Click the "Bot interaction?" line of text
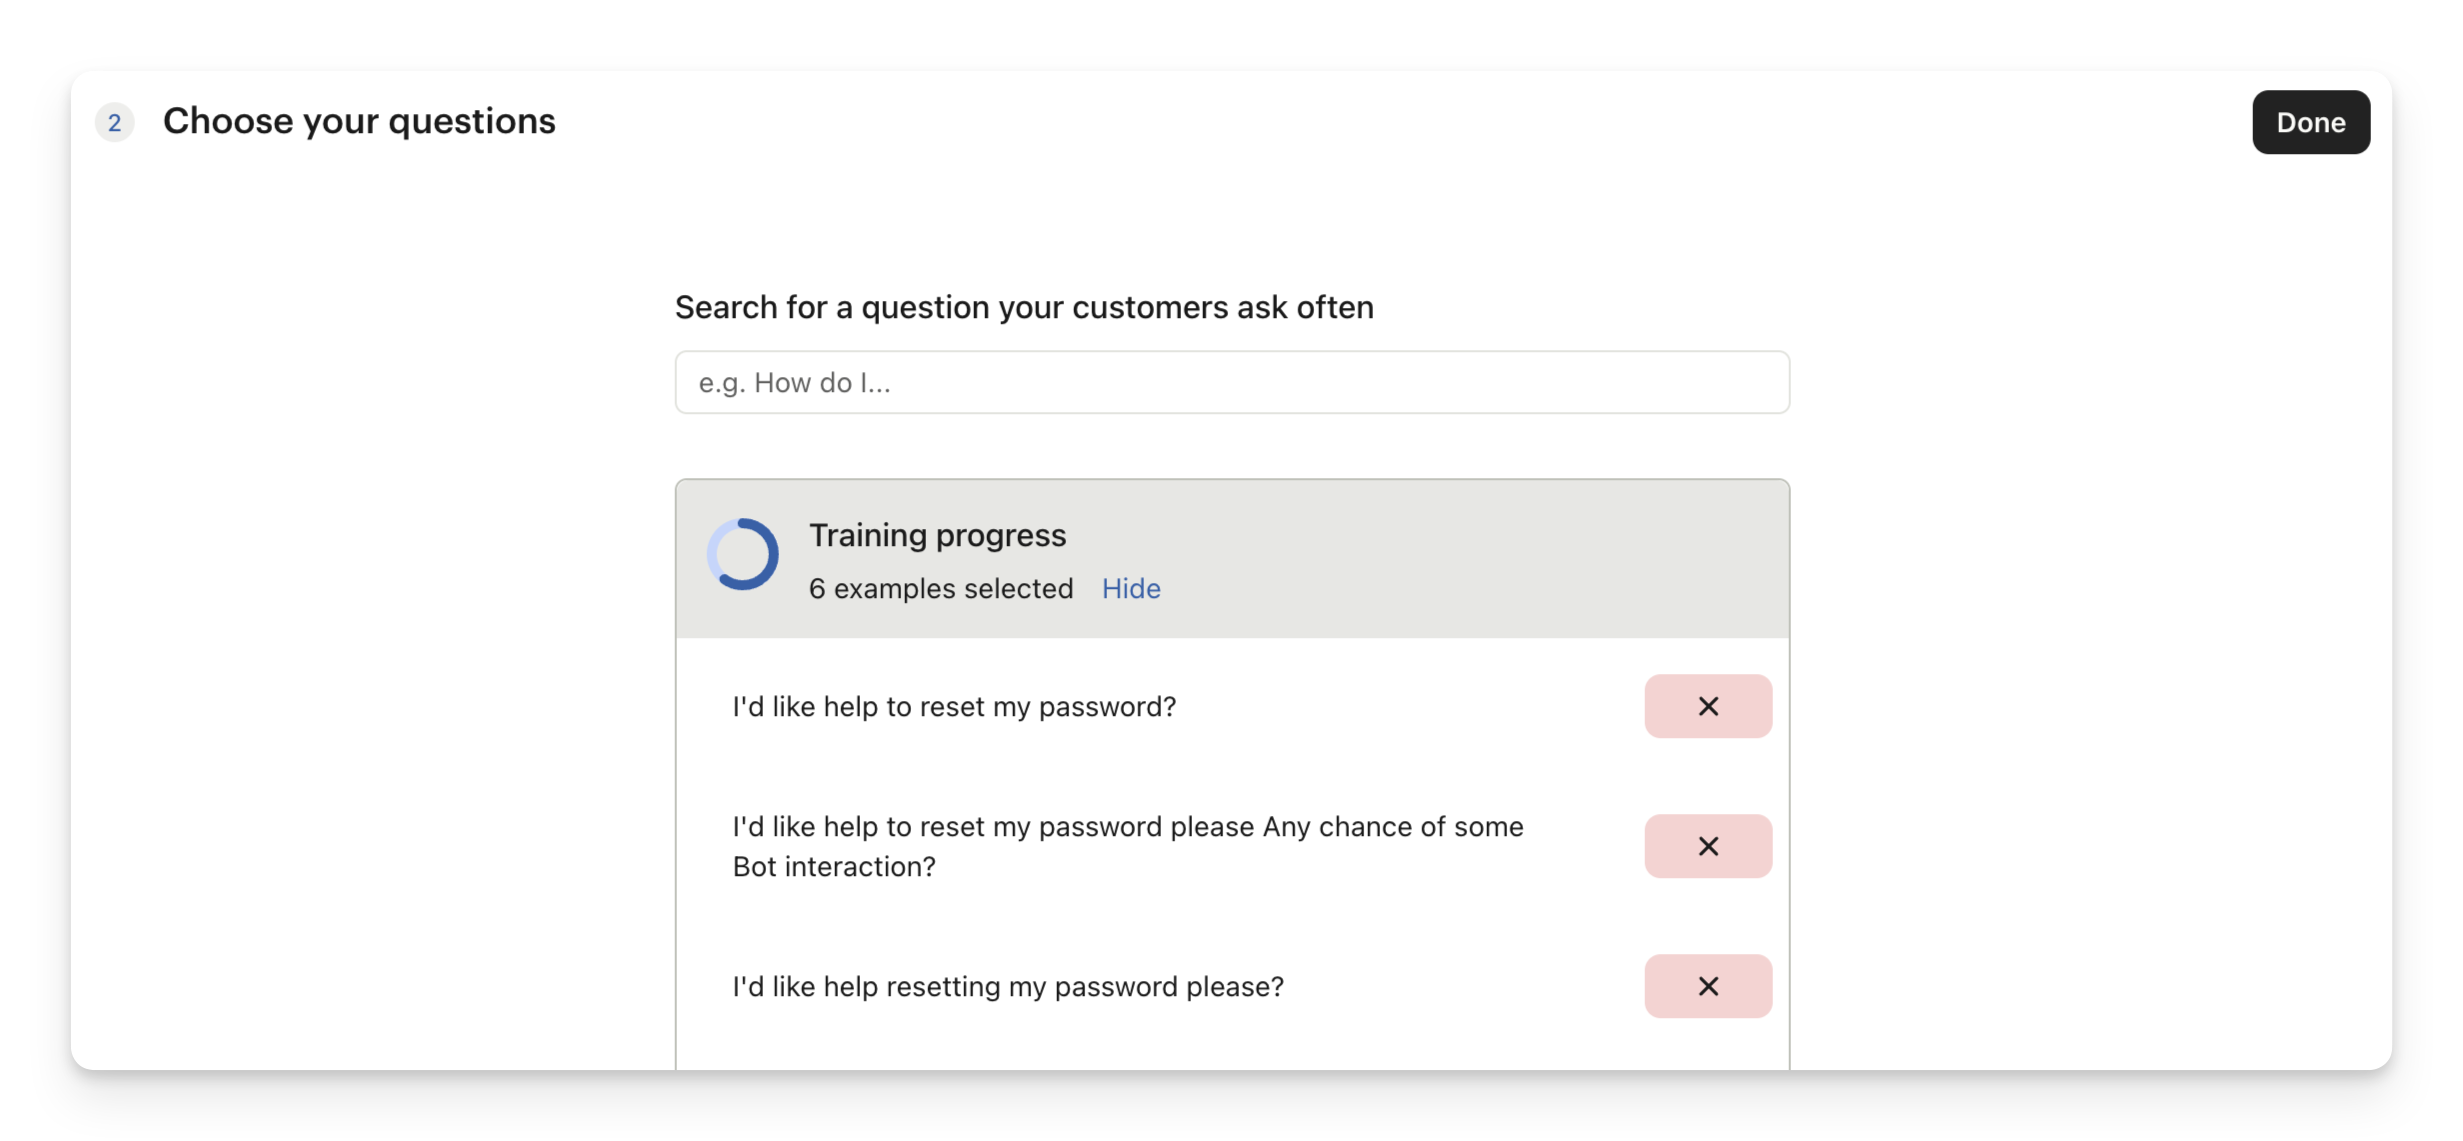2463x1141 pixels. point(834,867)
